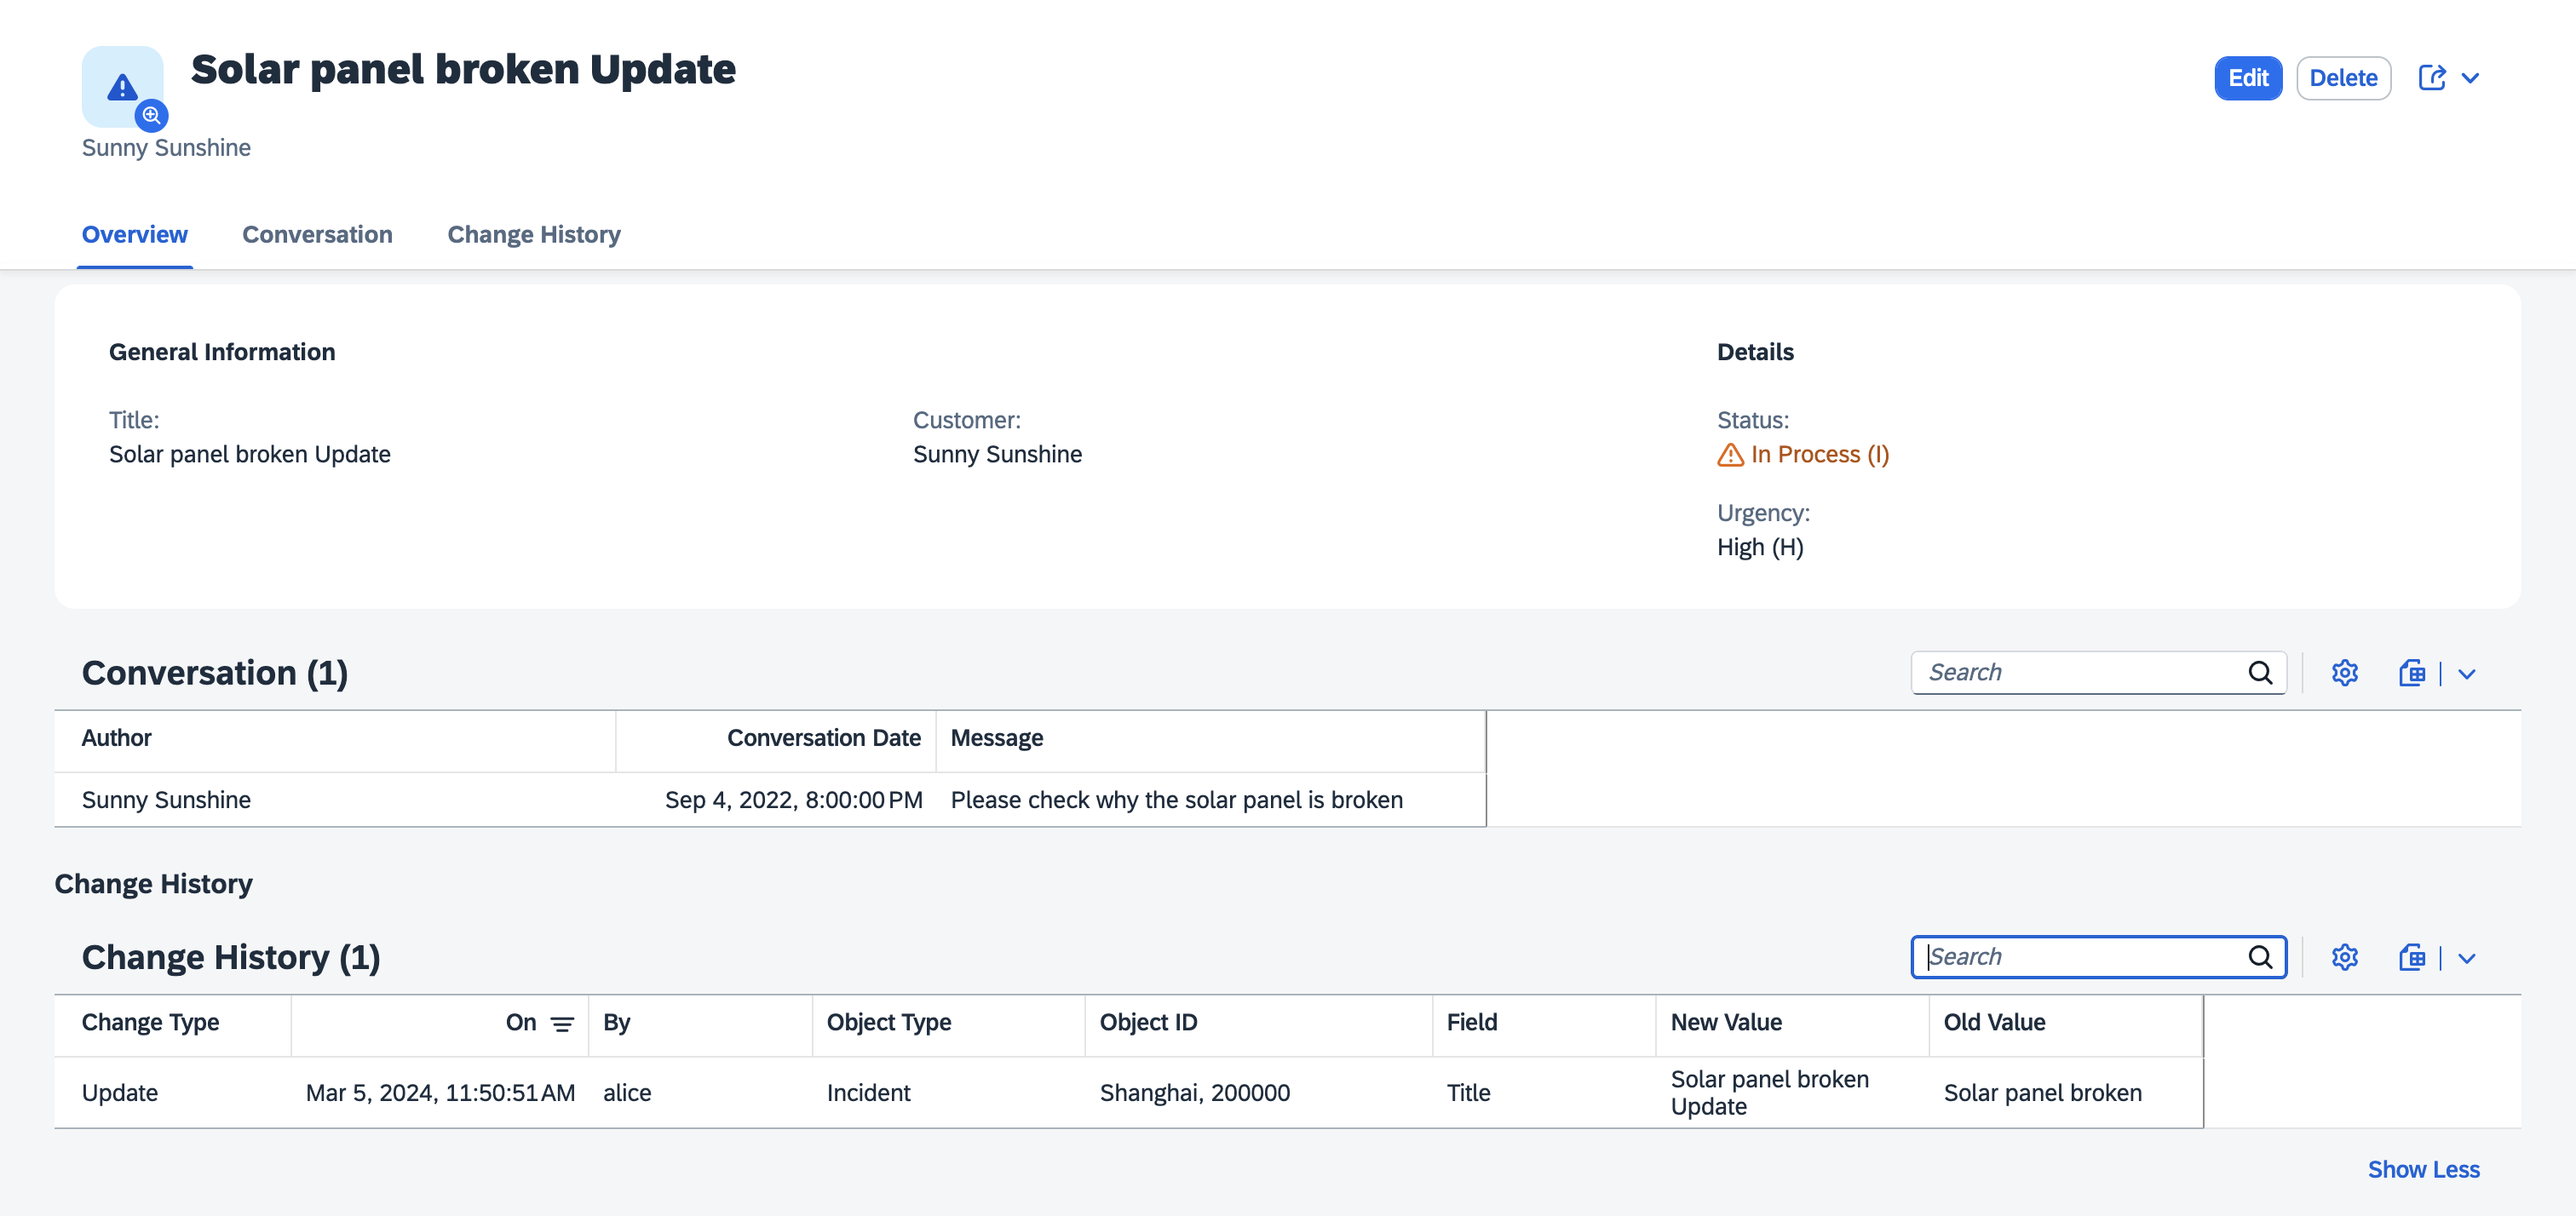Click Change History export spreadsheet icon
The height and width of the screenshot is (1216, 2576).
[x=2411, y=957]
